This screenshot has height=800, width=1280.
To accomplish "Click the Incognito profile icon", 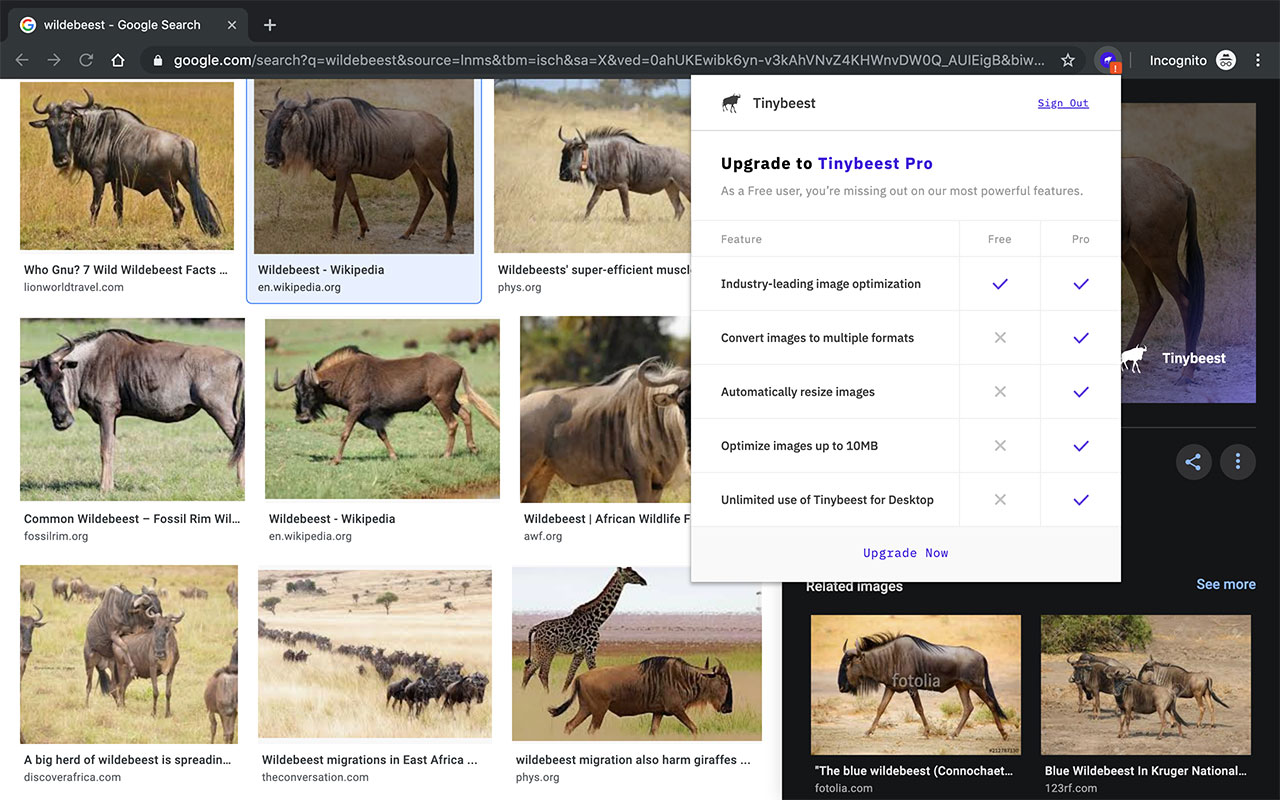I will (1226, 60).
